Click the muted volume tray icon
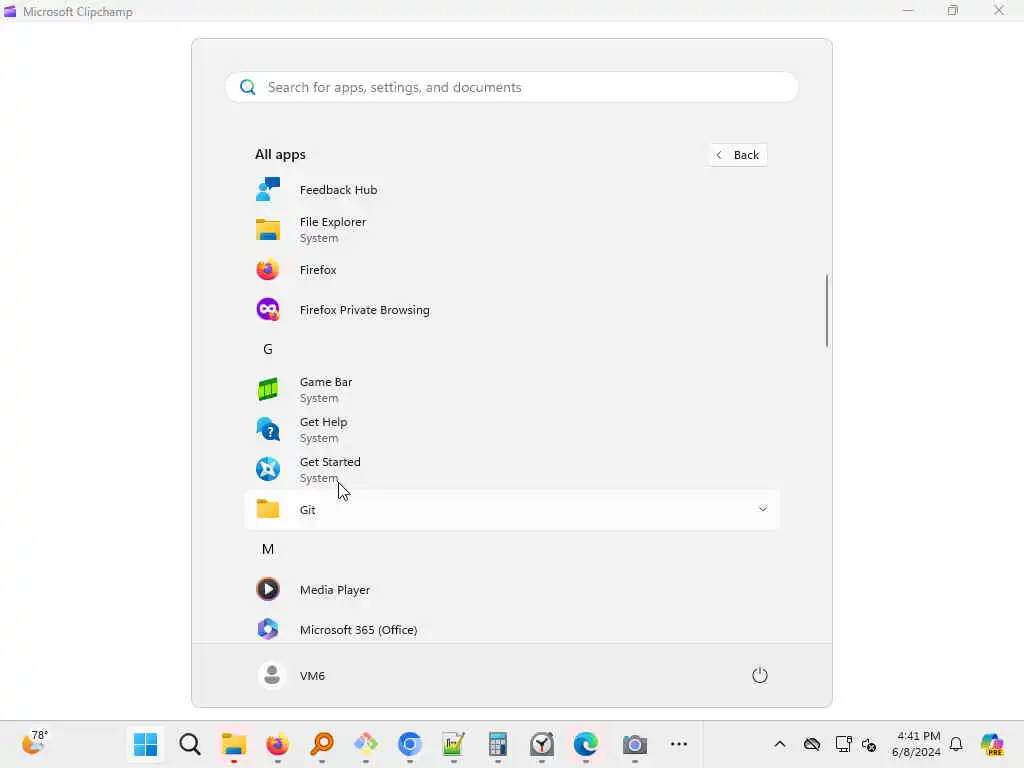Screen dimensions: 1024x768 click(x=869, y=744)
